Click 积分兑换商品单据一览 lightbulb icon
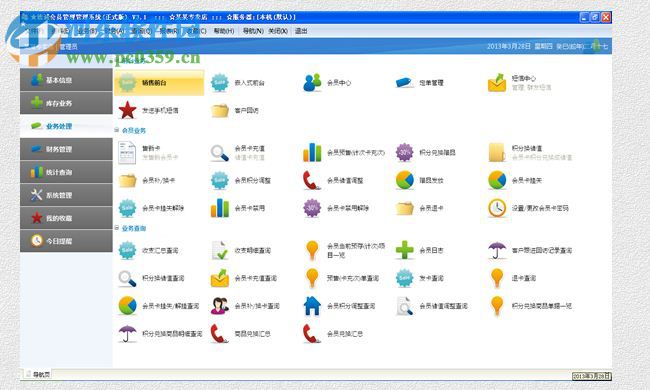Image resolution: width=650 pixels, height=390 pixels. coord(497,306)
